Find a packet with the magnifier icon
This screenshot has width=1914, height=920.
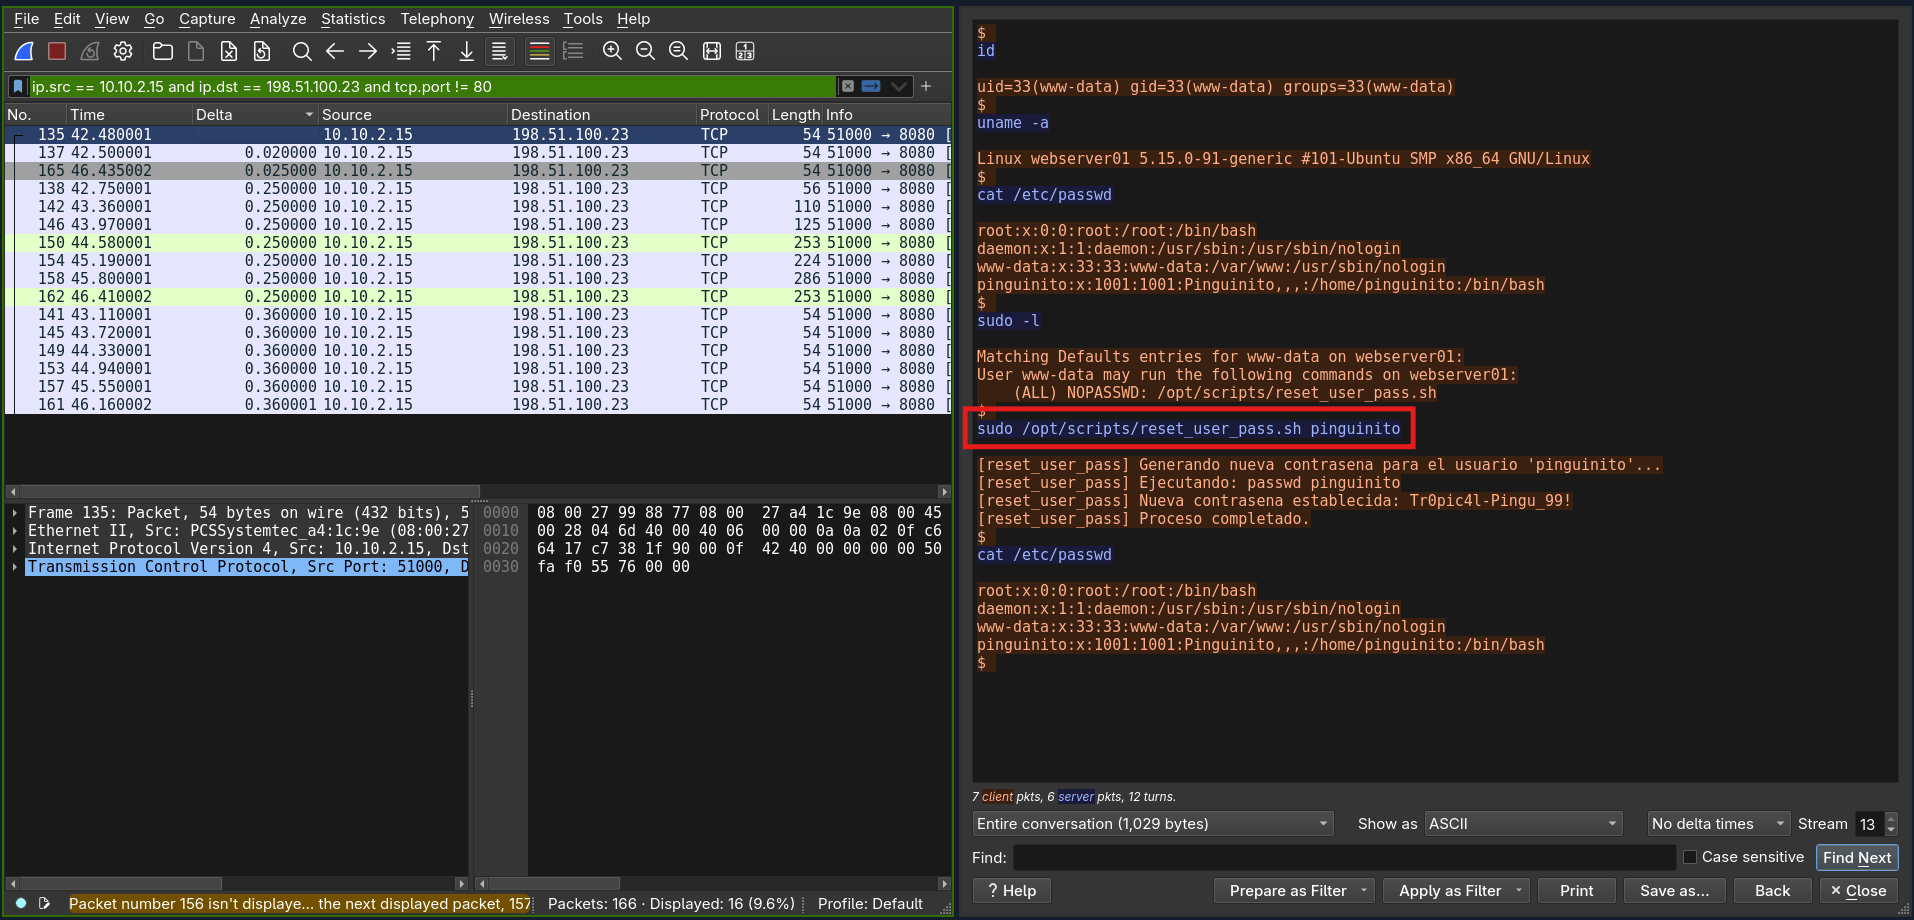point(302,51)
